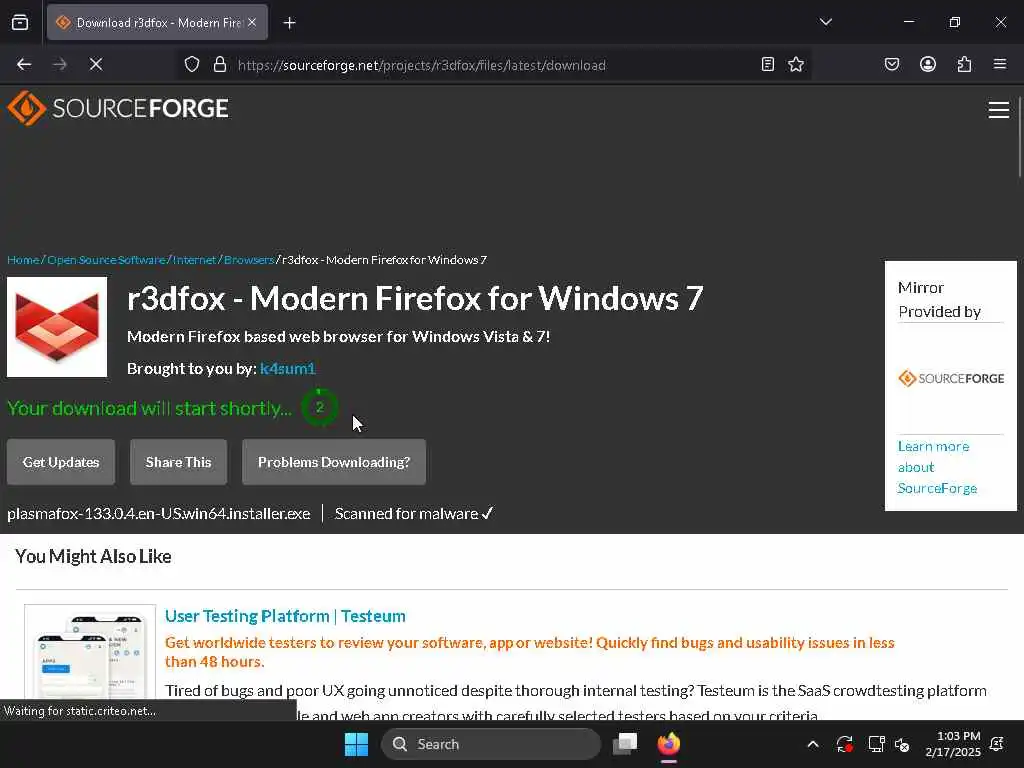Open the Home breadcrumb link
This screenshot has width=1024, height=768.
23,260
